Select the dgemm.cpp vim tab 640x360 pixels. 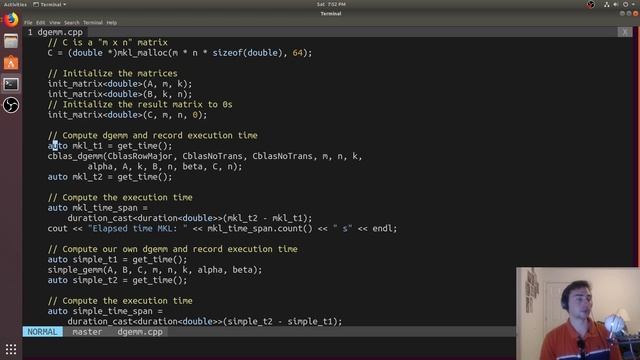coord(55,32)
